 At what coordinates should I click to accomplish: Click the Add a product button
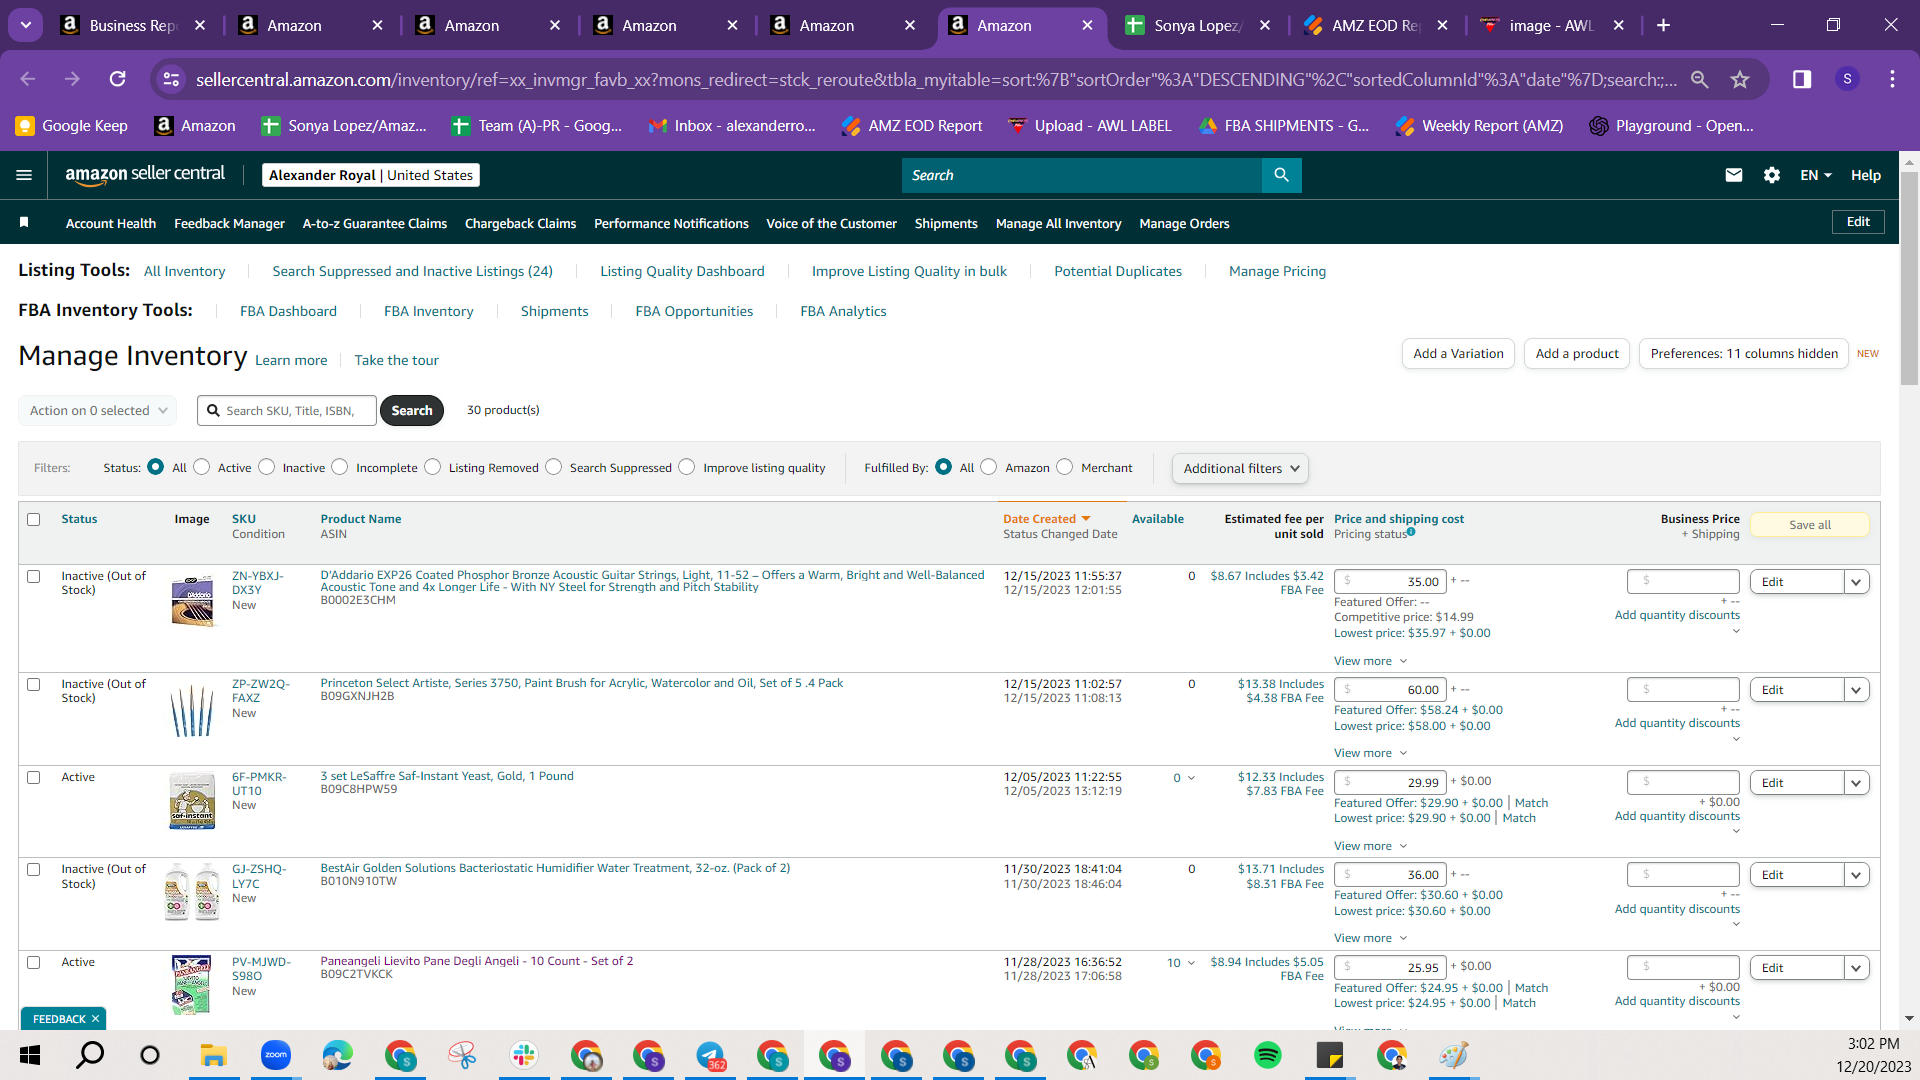[1577, 354]
